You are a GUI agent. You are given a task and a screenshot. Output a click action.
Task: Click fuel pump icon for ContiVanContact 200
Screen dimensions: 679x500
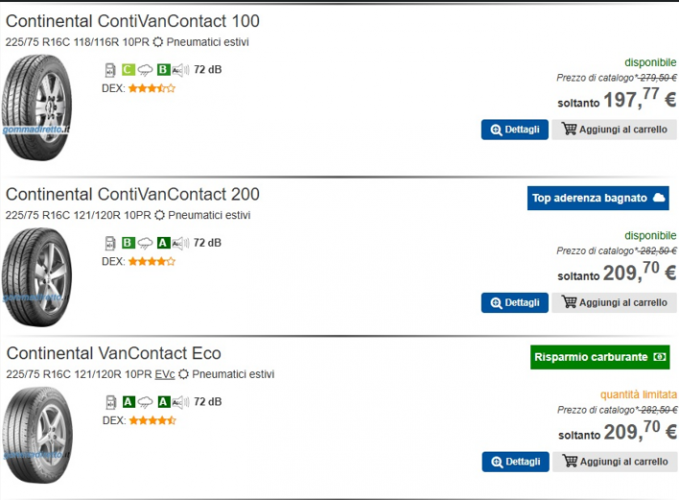click(x=110, y=242)
